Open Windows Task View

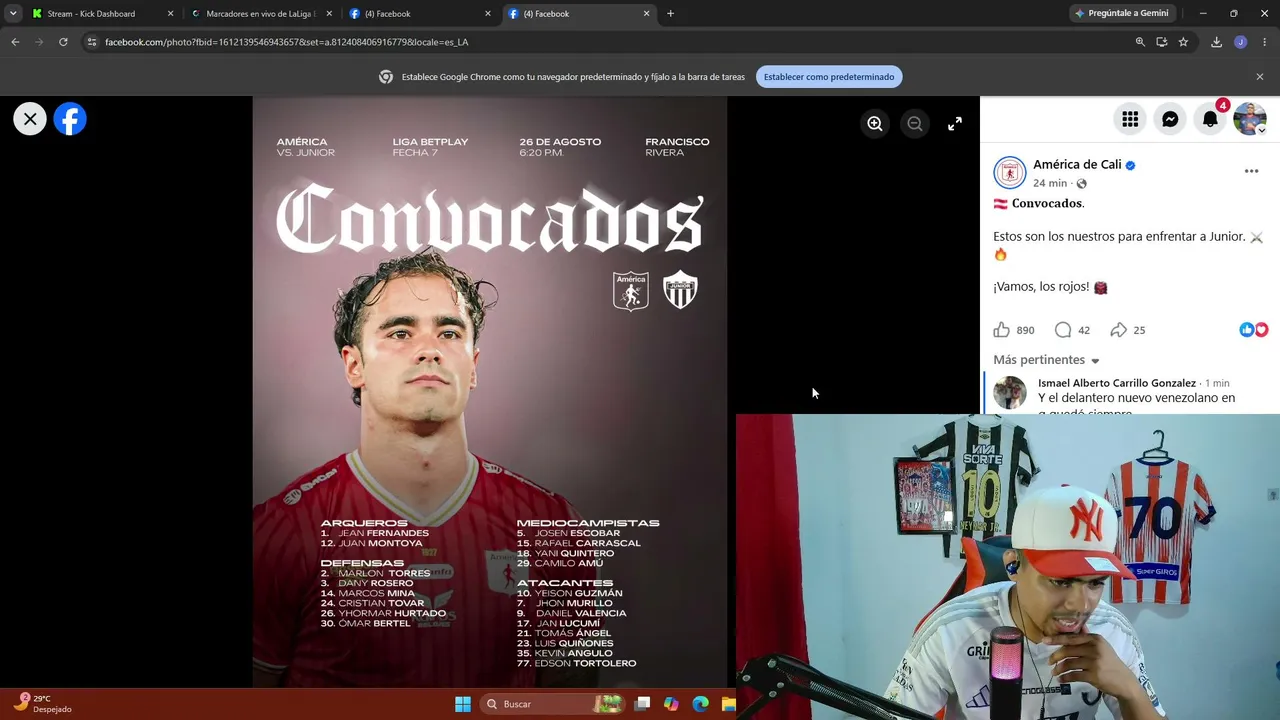coord(642,704)
